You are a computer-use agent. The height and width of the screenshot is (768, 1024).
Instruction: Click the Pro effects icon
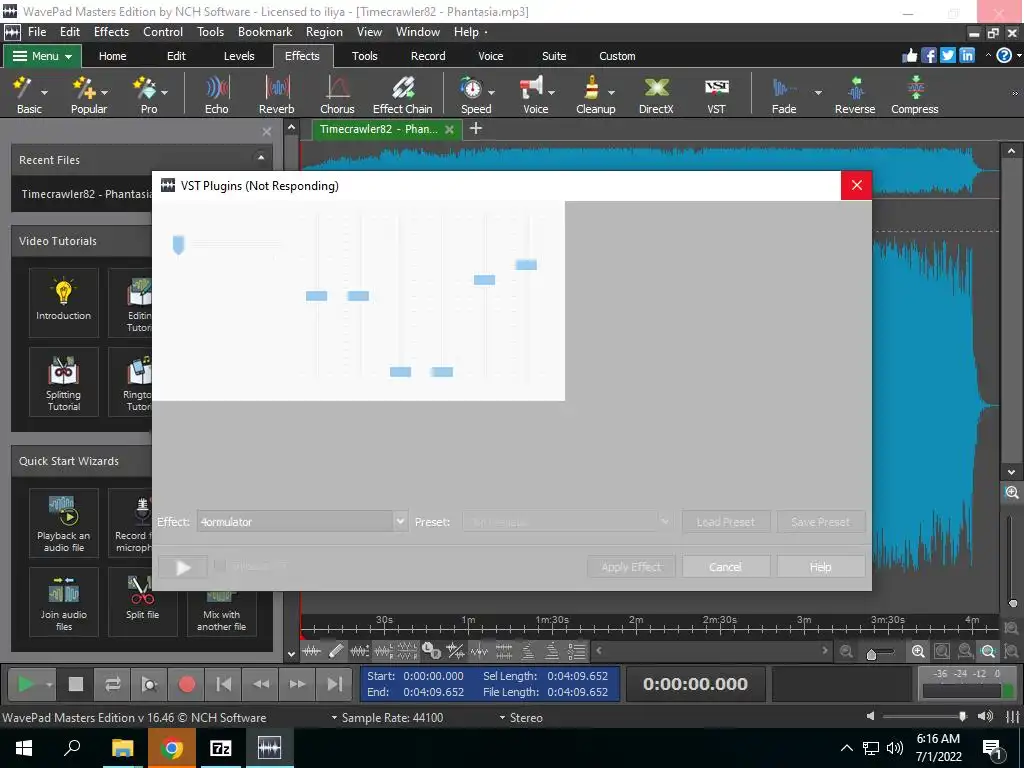[x=144, y=88]
